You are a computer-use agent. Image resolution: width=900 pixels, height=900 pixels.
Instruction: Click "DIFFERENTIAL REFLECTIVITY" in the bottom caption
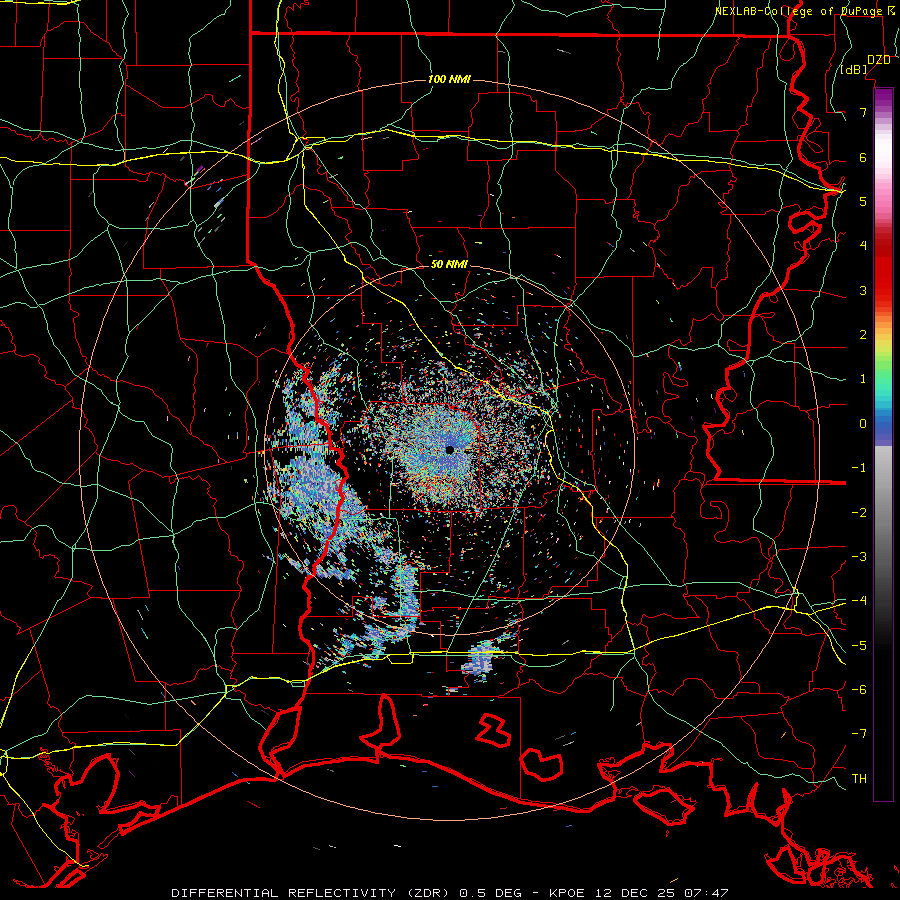284,893
